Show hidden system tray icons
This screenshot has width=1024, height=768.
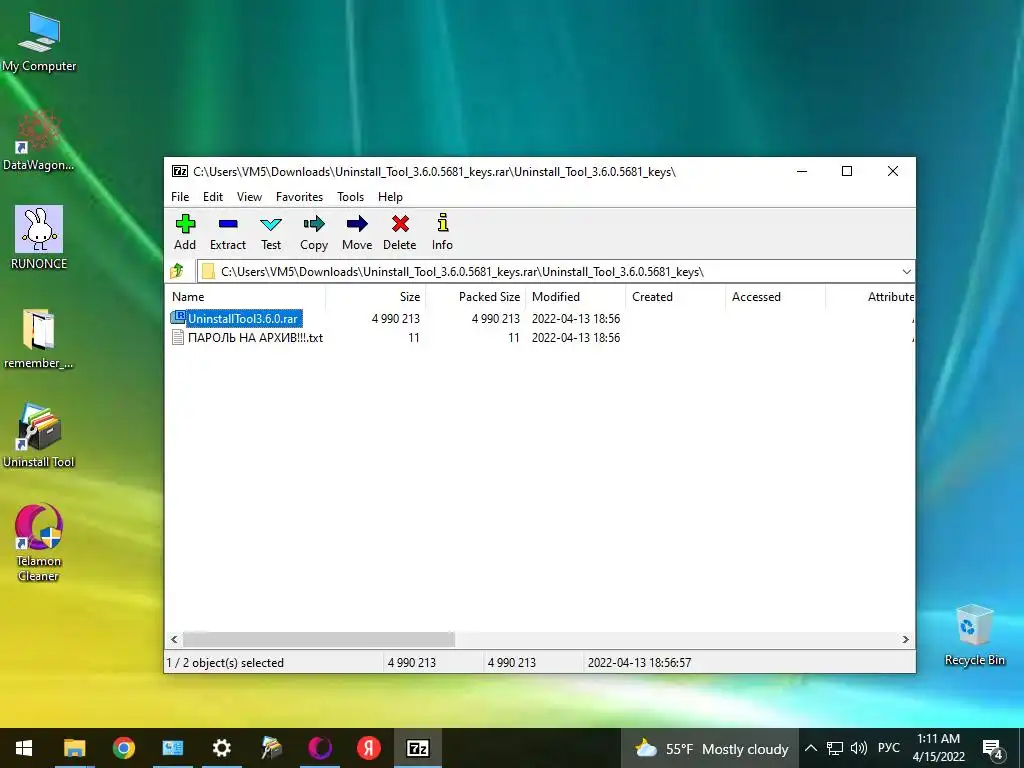point(810,748)
